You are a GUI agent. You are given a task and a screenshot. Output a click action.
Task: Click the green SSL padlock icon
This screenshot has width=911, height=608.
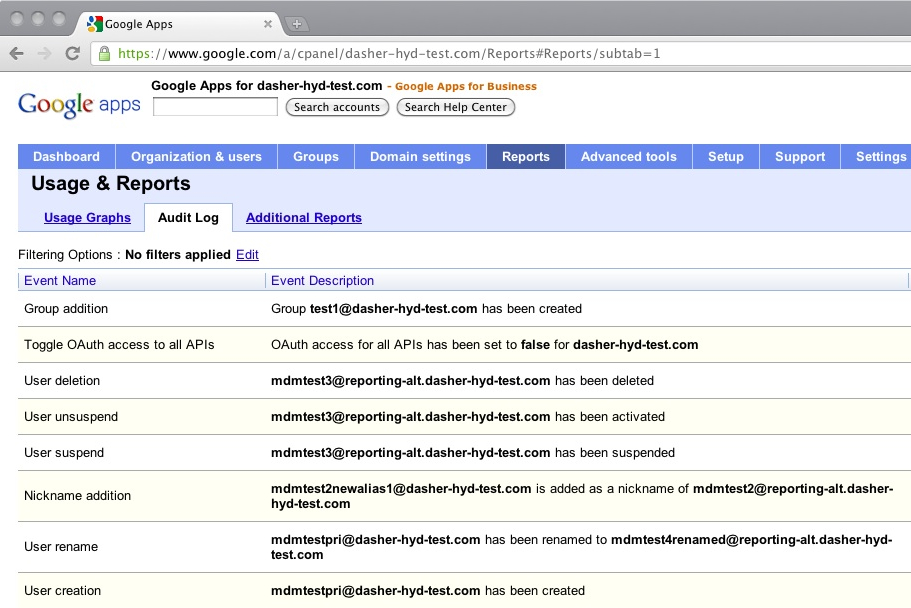click(x=105, y=54)
